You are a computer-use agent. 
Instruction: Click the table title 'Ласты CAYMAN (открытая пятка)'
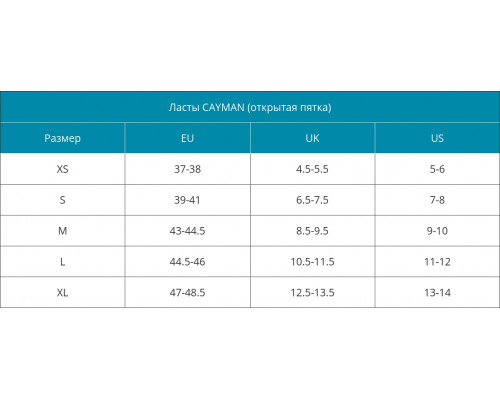point(250,107)
